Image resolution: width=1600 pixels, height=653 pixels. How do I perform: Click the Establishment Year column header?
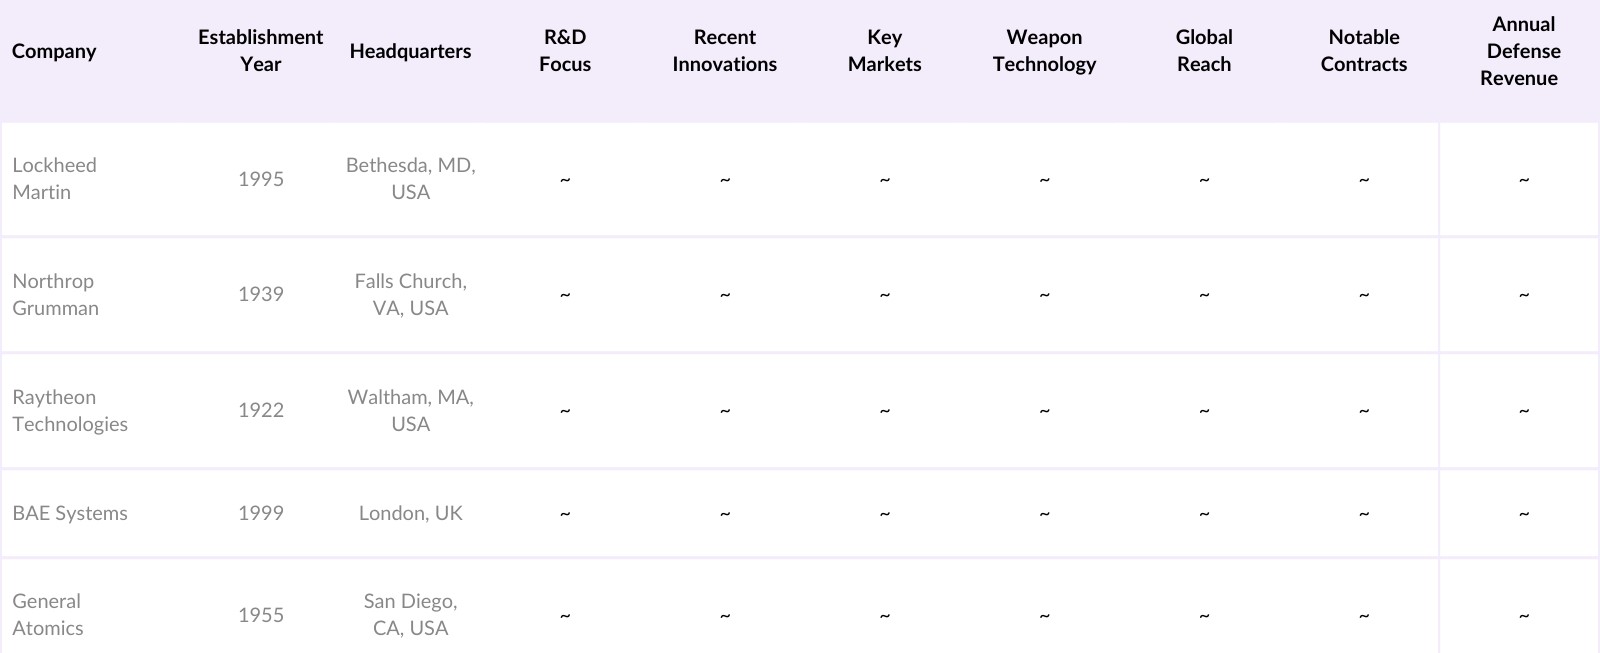click(260, 51)
